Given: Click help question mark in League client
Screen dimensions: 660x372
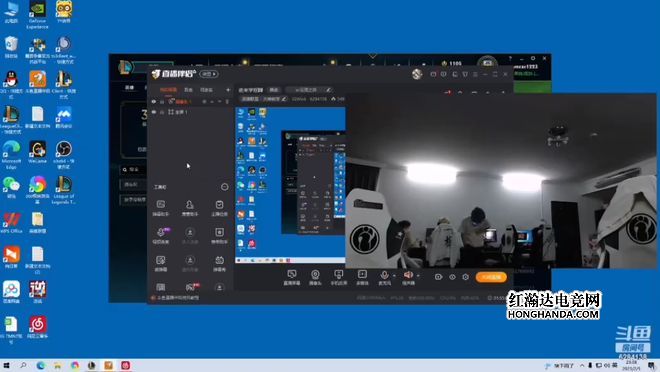Looking at the screenshot, I should (x=510, y=58).
